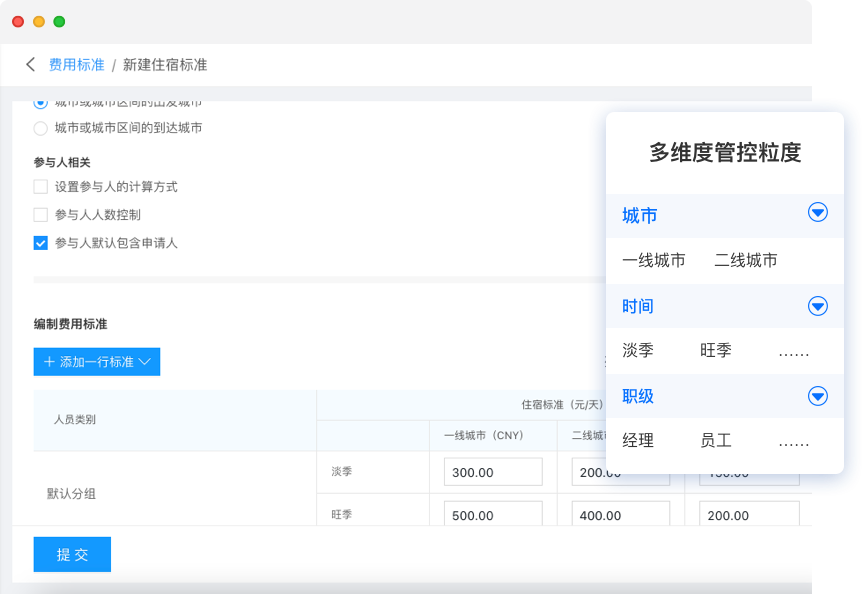
Task: Select 经理 under 职级
Action: [640, 441]
